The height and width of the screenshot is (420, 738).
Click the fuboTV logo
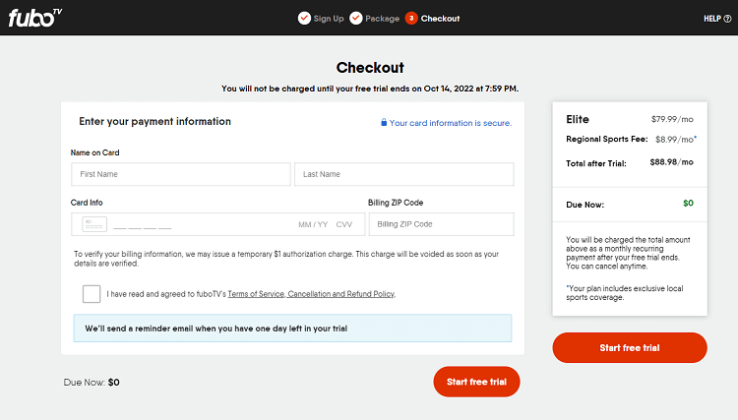pyautogui.click(x=35, y=18)
